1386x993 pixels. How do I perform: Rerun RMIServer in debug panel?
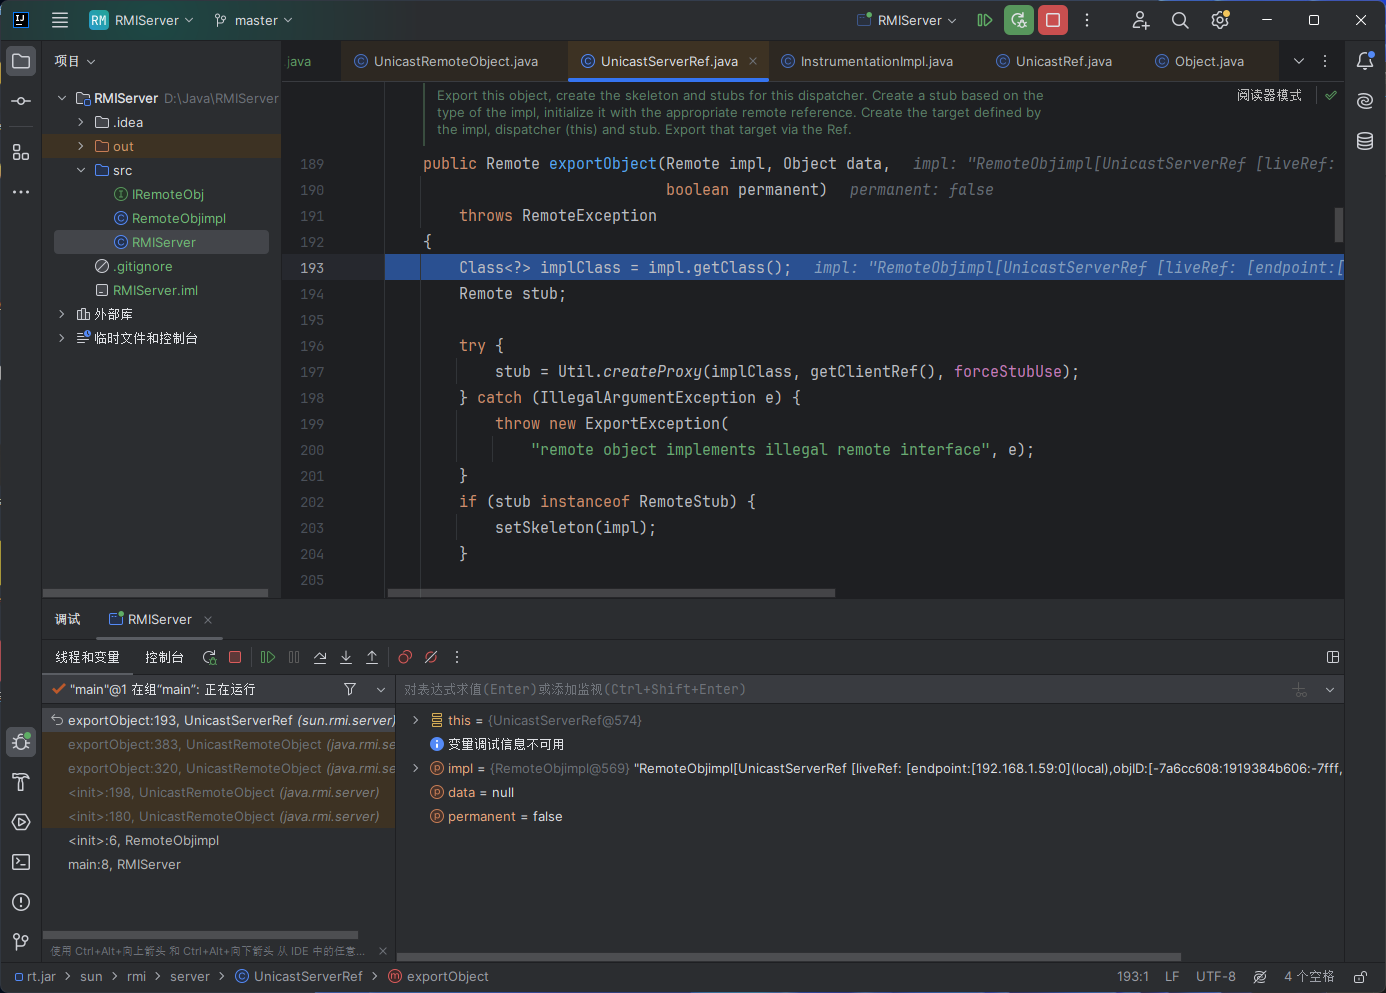[209, 657]
